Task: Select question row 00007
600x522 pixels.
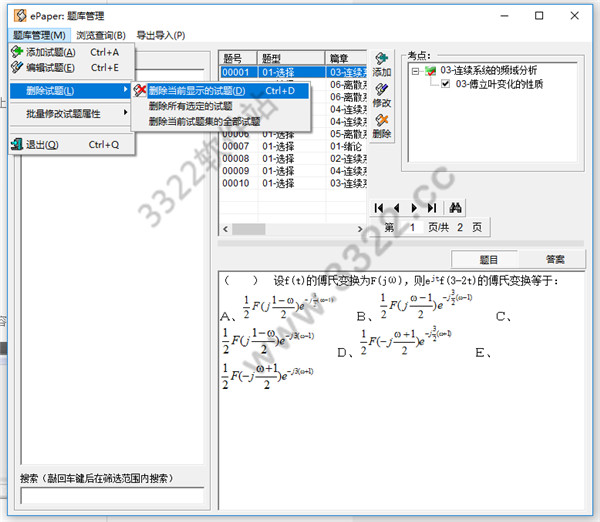Action: pyautogui.click(x=293, y=146)
